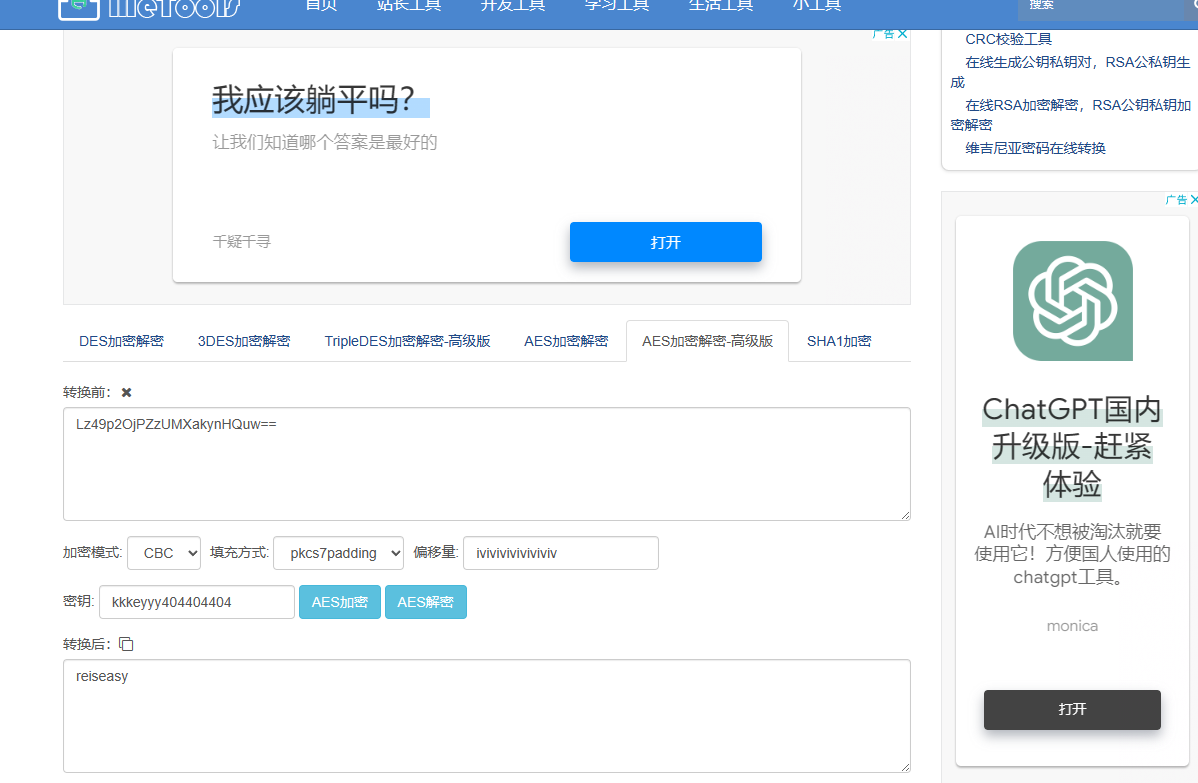Expand the 填充方式 pkcs7padding dropdown
Viewport: 1198px width, 783px height.
(x=338, y=553)
